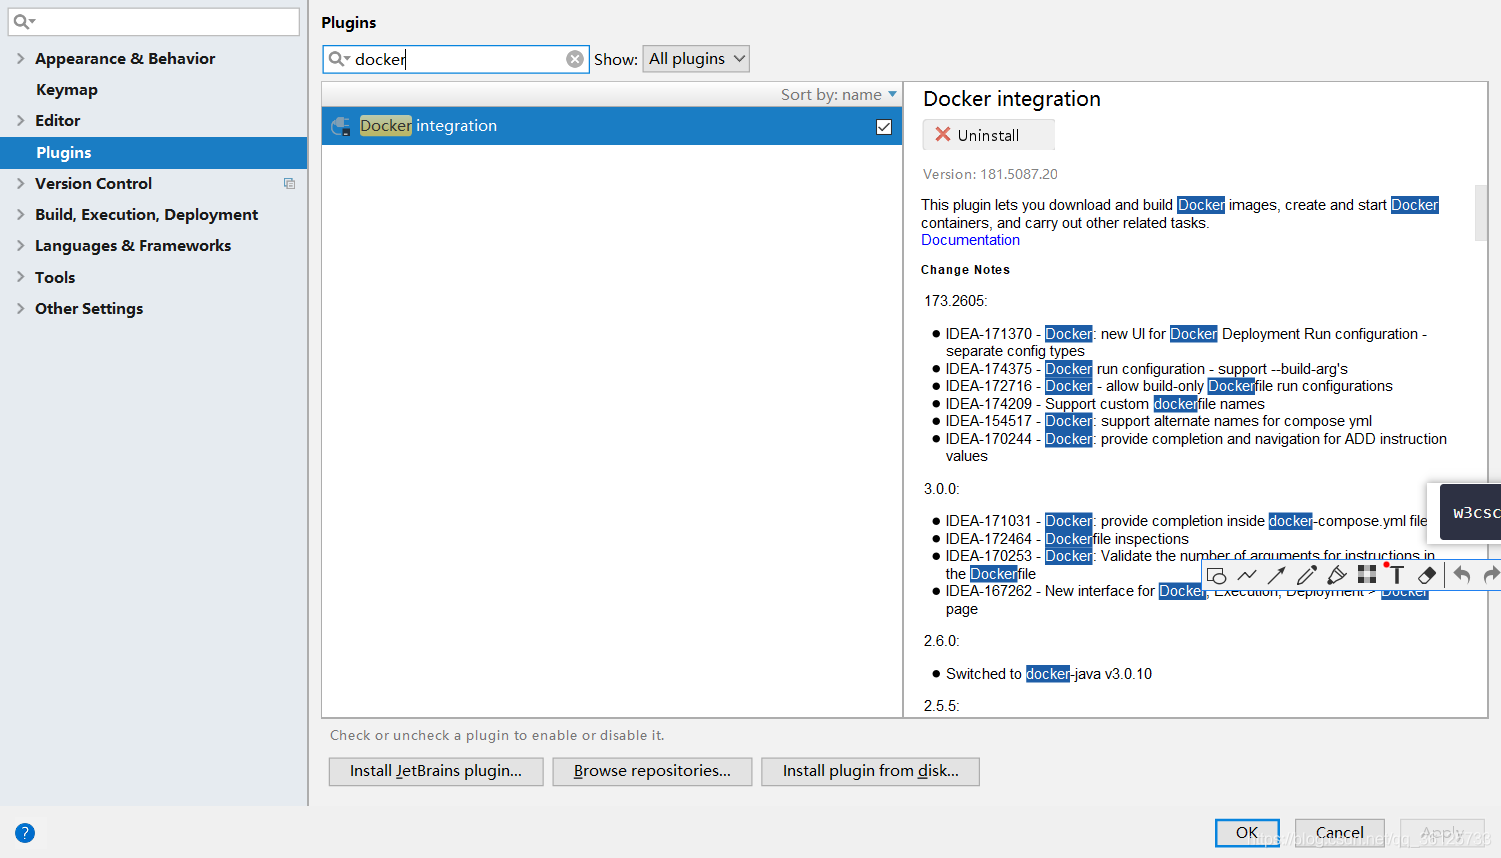Select the polyline tool in annotation toolbar

pos(1247,575)
